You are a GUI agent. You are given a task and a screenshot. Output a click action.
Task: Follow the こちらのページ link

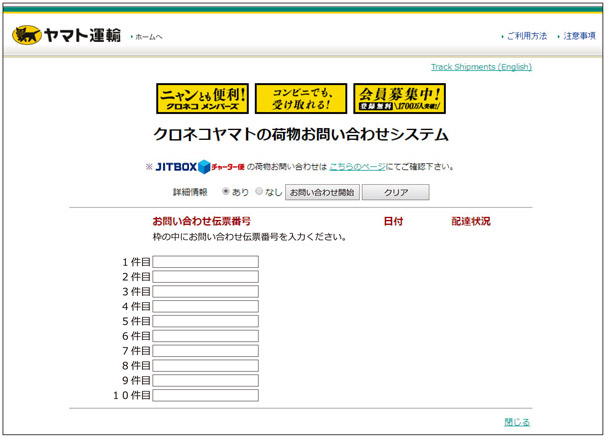[x=360, y=166]
